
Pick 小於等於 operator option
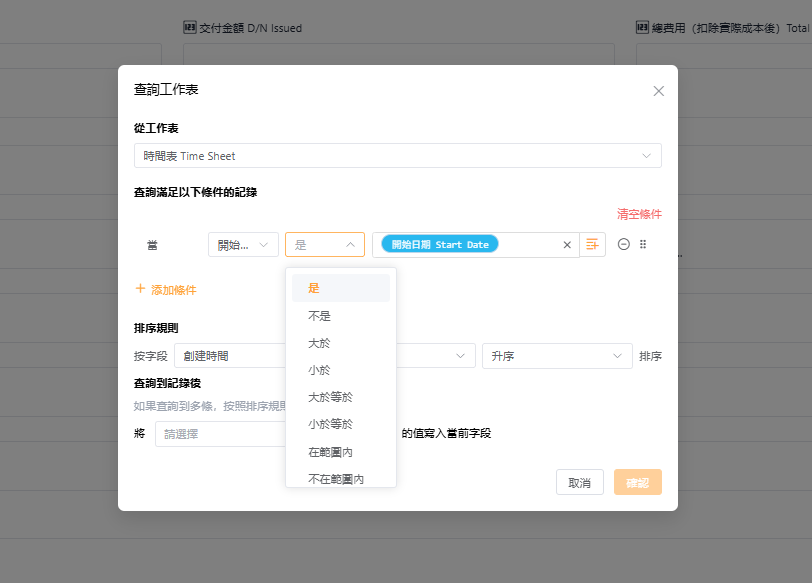pyautogui.click(x=331, y=424)
